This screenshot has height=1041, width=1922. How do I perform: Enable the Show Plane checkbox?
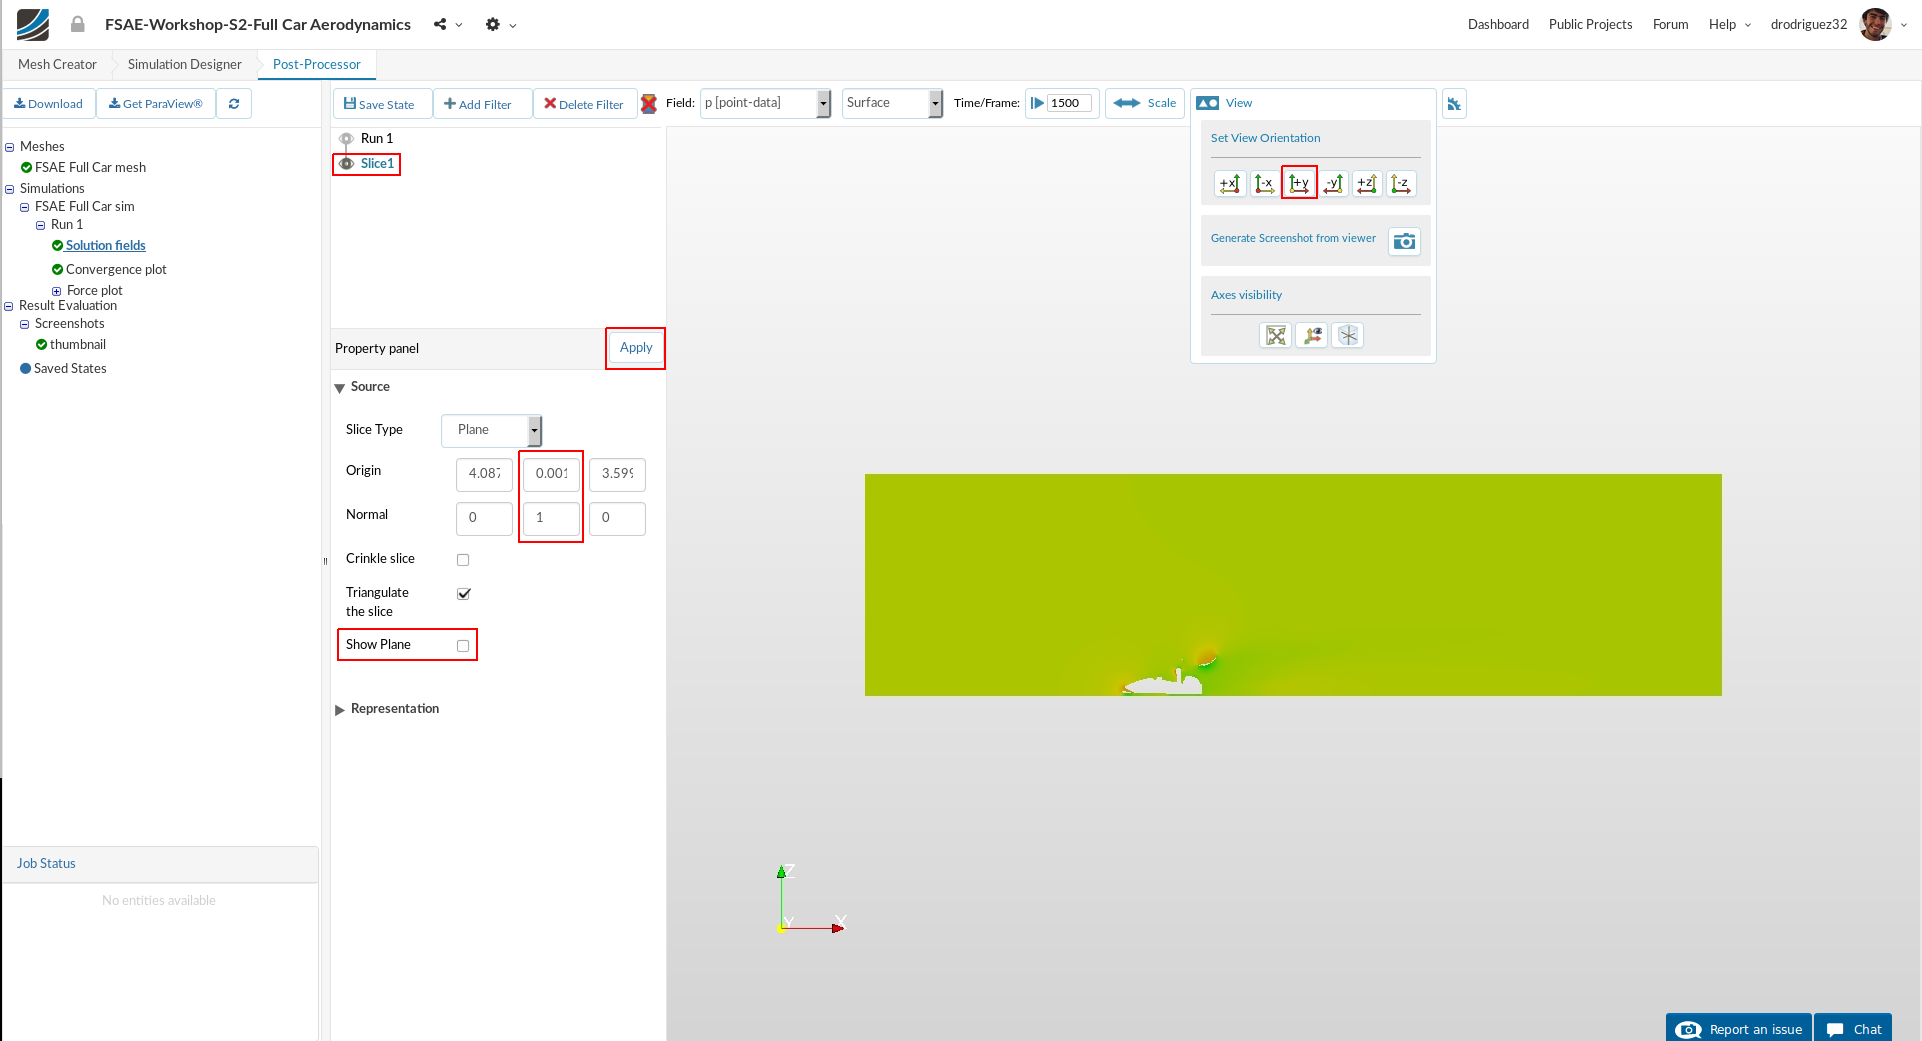(x=463, y=646)
